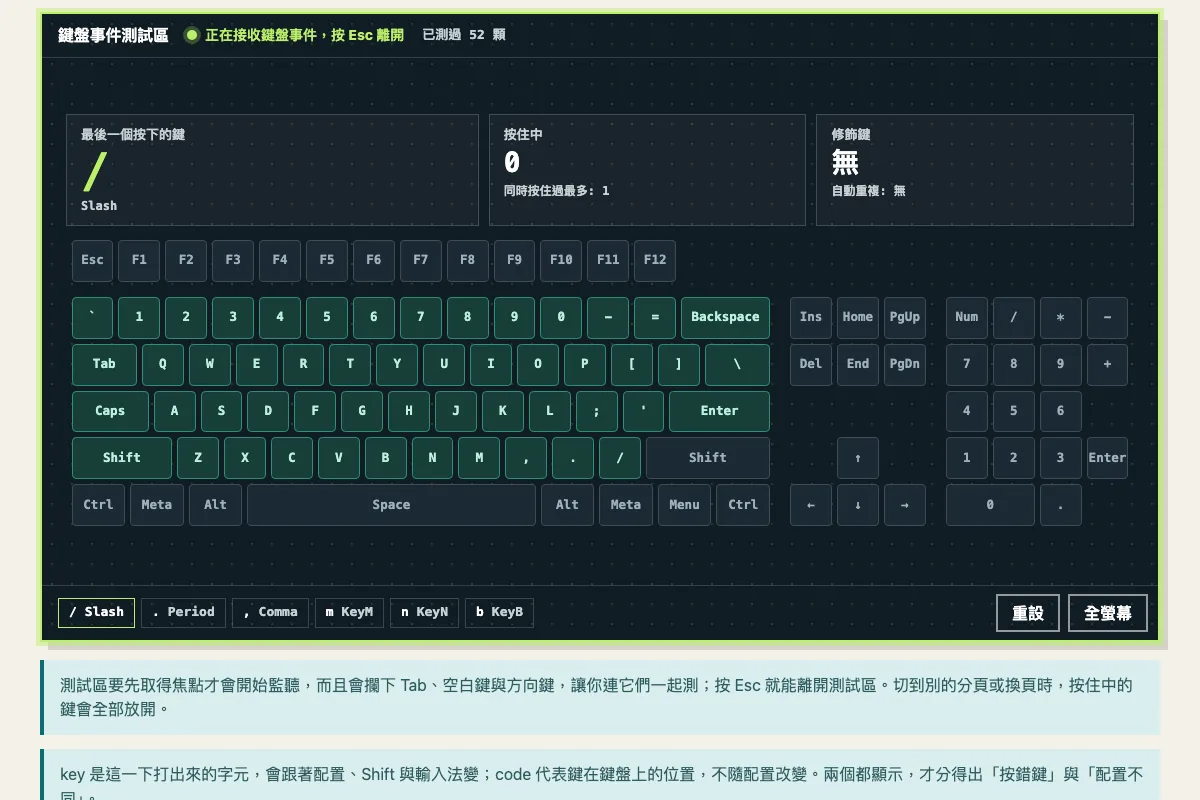Click the Del key
Image resolution: width=1200 pixels, height=800 pixels.
[x=811, y=364]
